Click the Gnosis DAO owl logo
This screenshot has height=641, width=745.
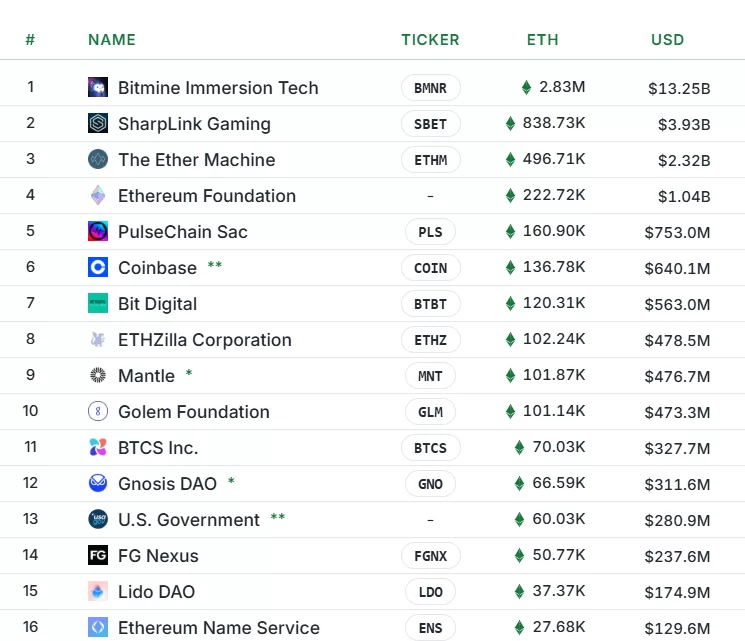click(x=98, y=484)
